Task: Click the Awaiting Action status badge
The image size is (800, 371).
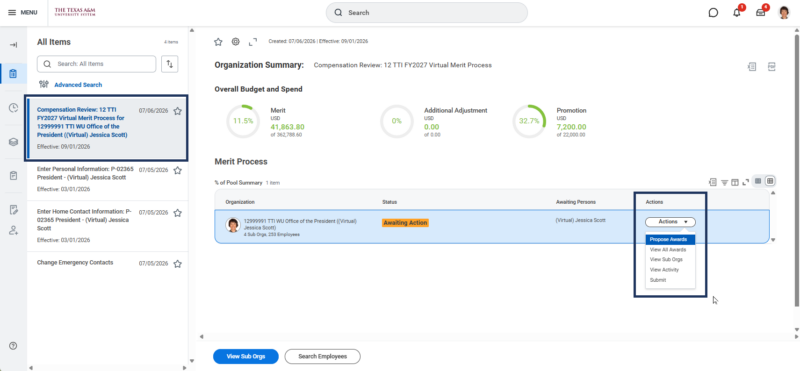Action: [x=405, y=222]
